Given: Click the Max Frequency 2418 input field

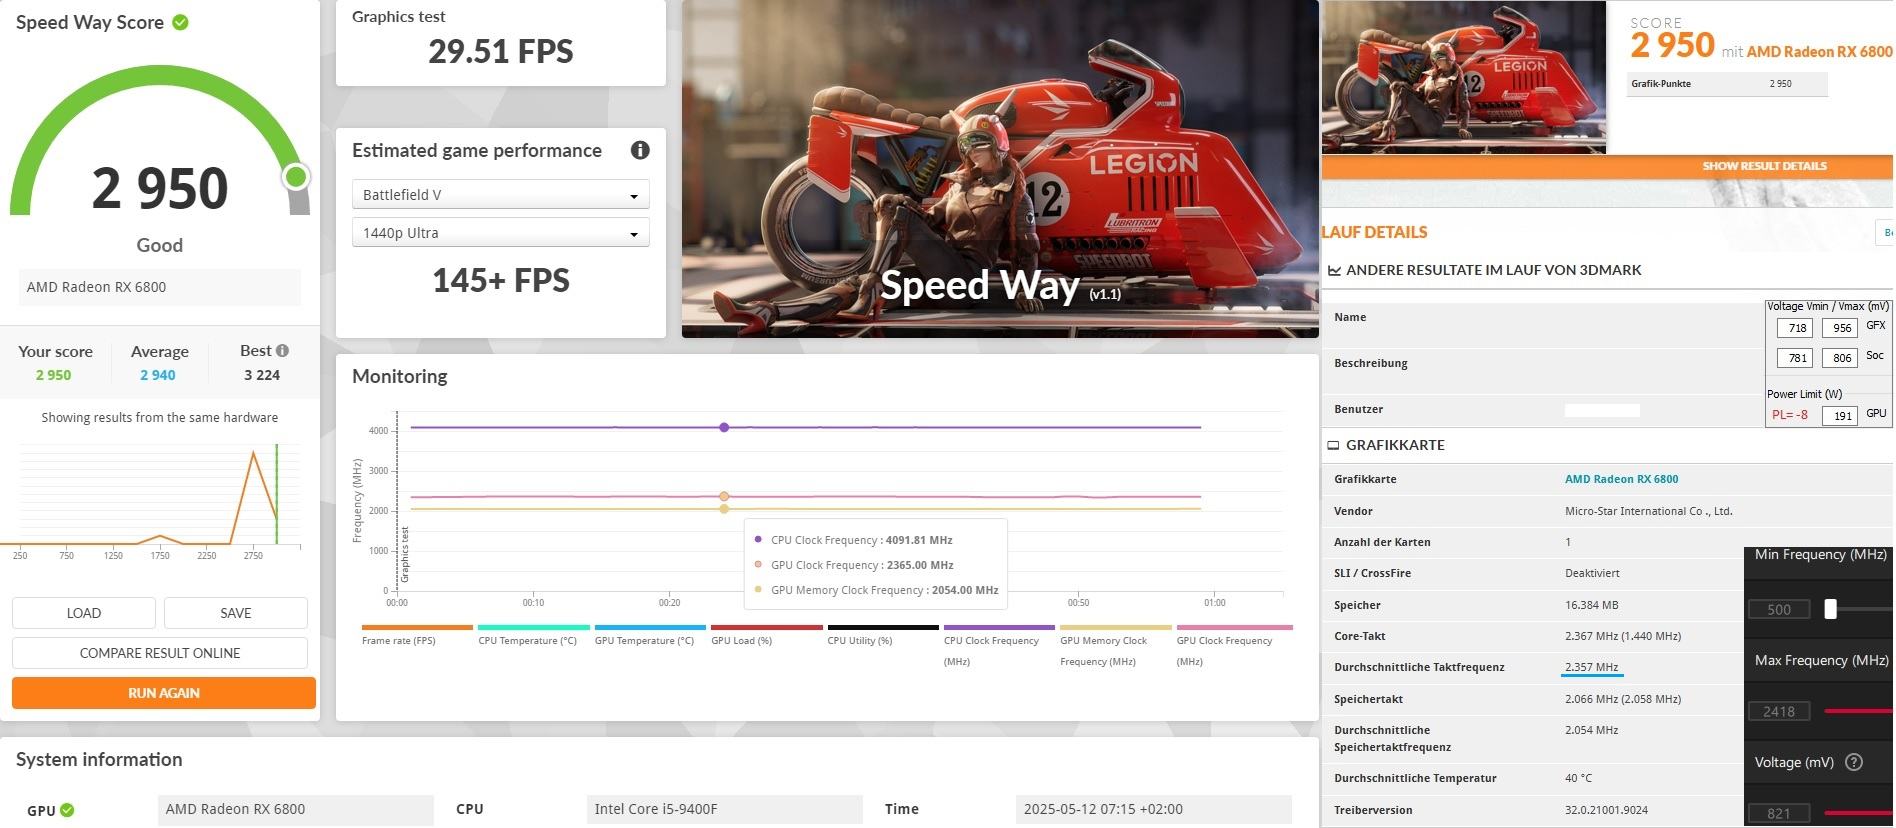Looking at the screenshot, I should pyautogui.click(x=1779, y=711).
